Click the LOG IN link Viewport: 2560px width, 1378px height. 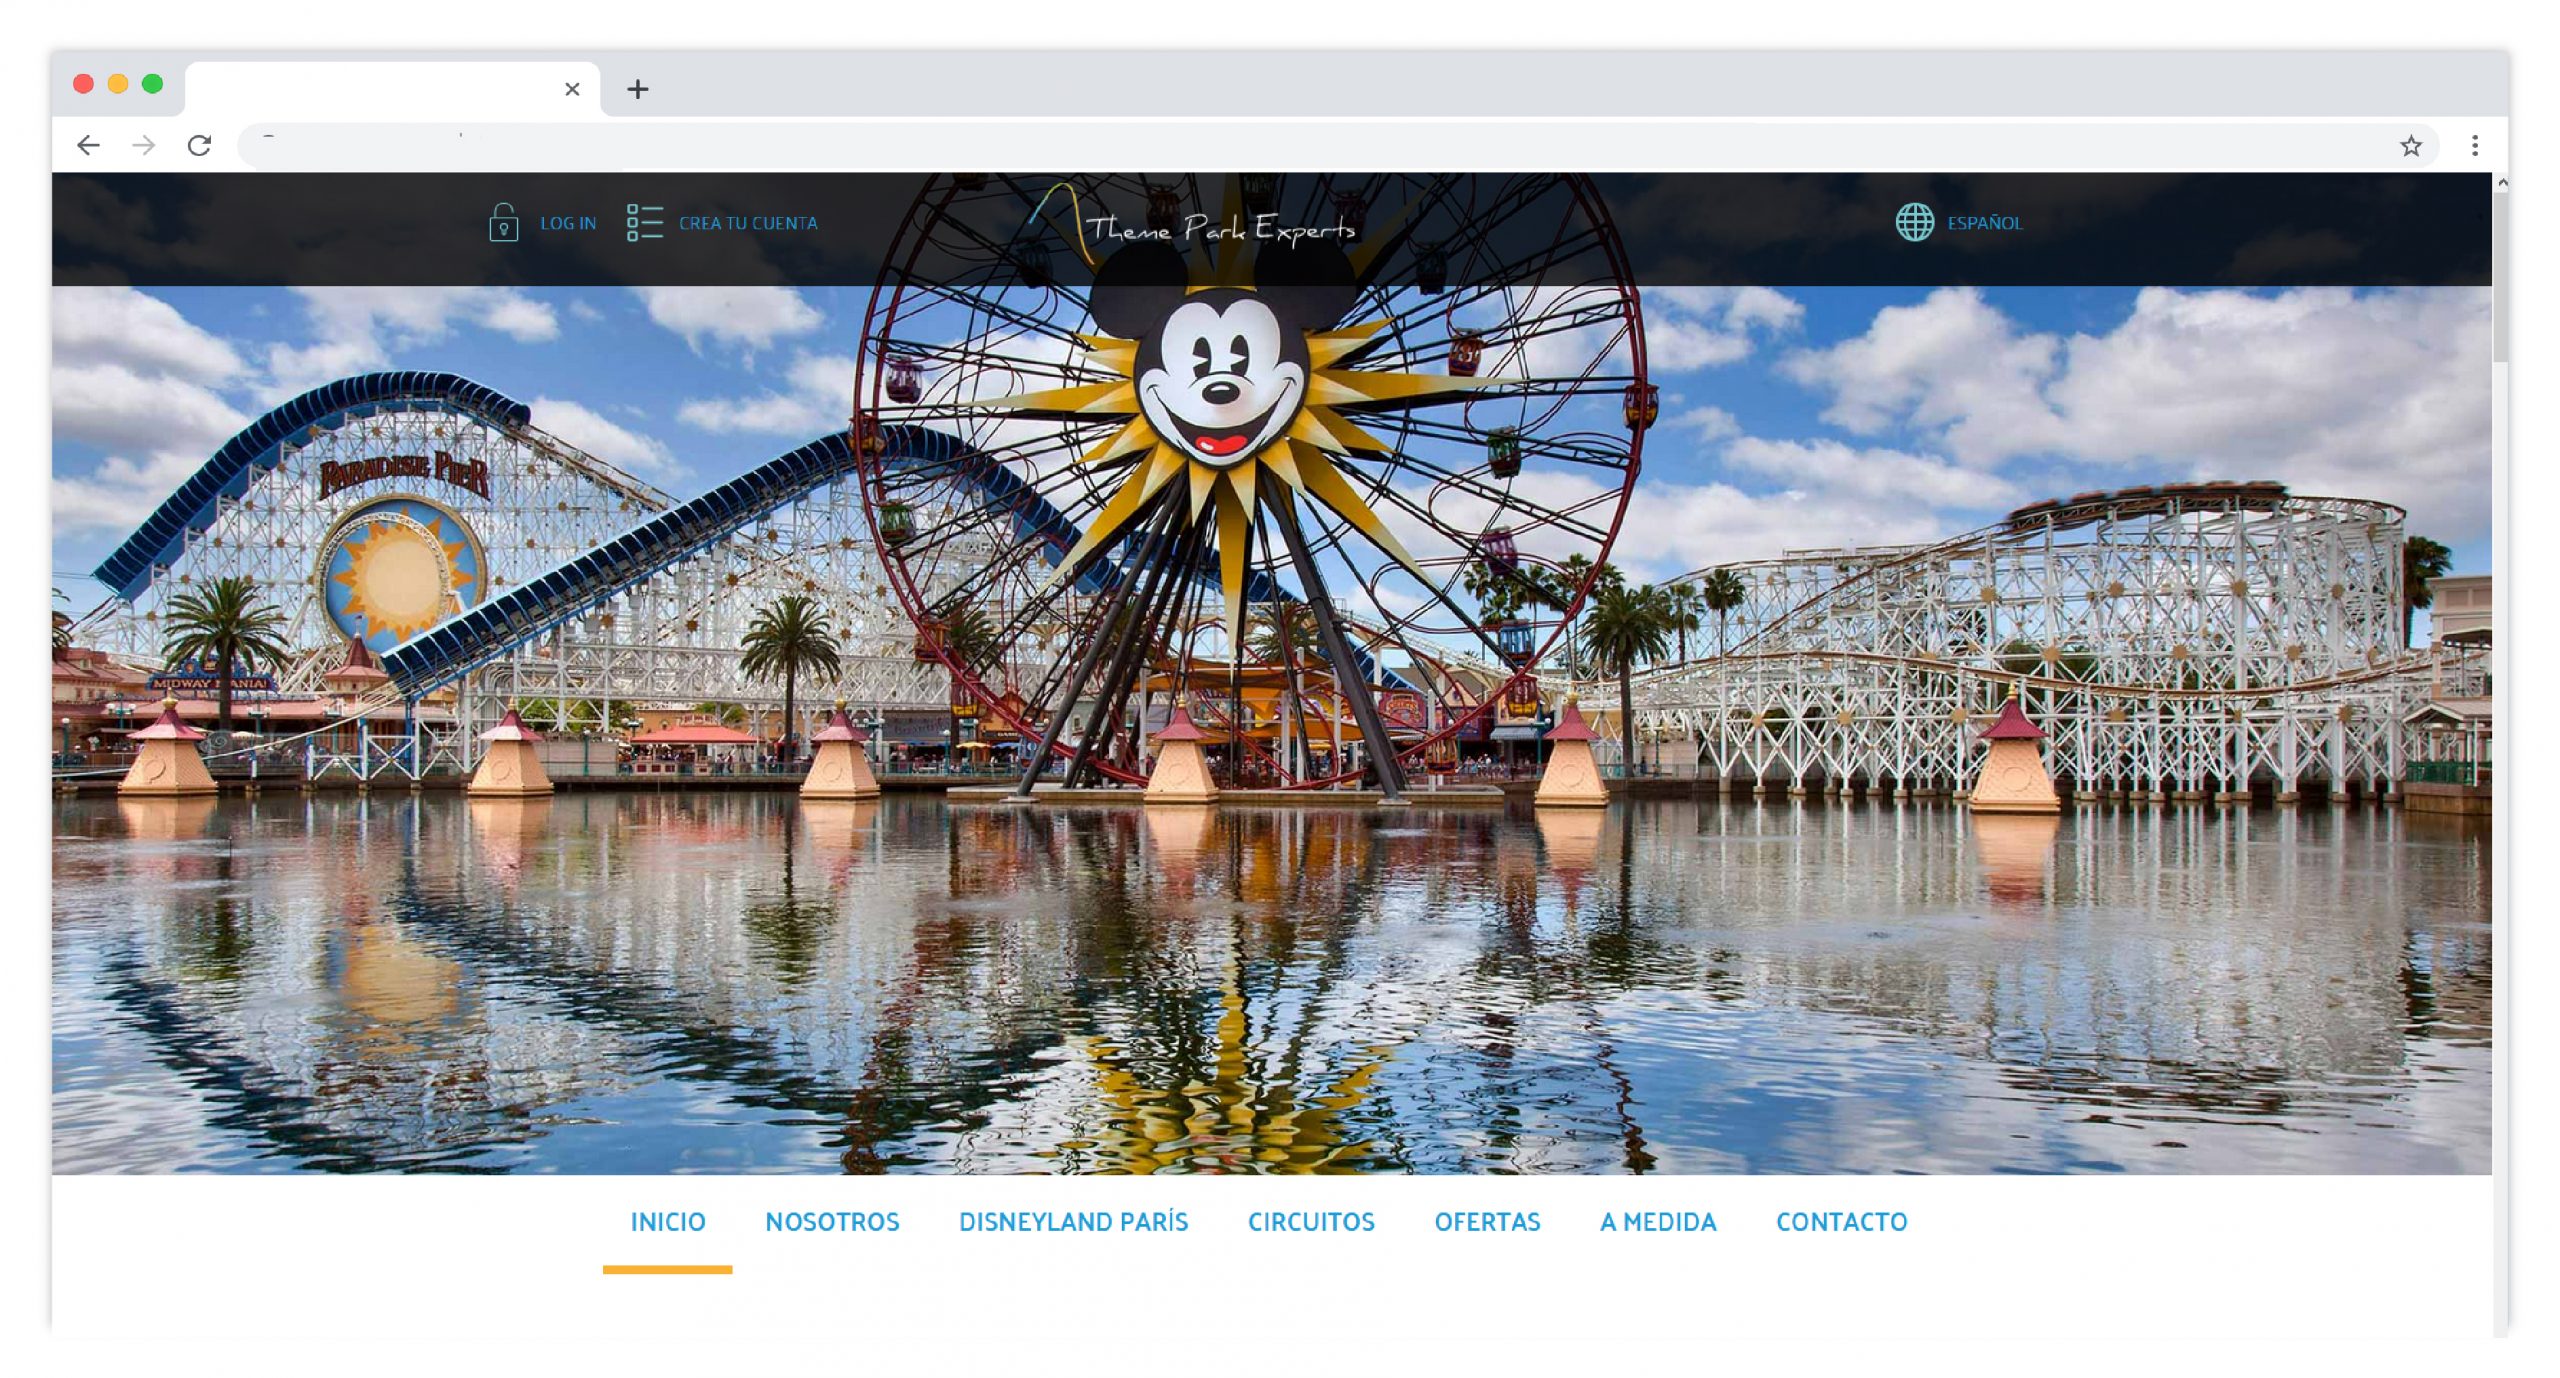pos(568,223)
